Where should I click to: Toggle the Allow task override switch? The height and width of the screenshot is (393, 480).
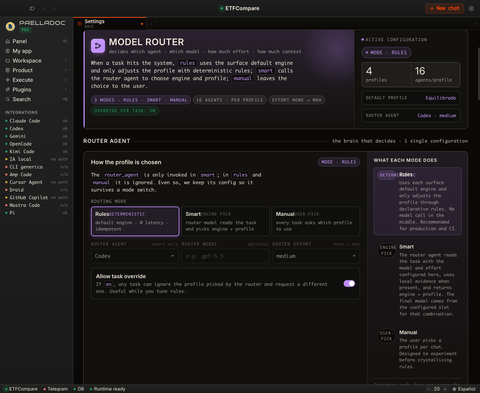pyautogui.click(x=349, y=283)
